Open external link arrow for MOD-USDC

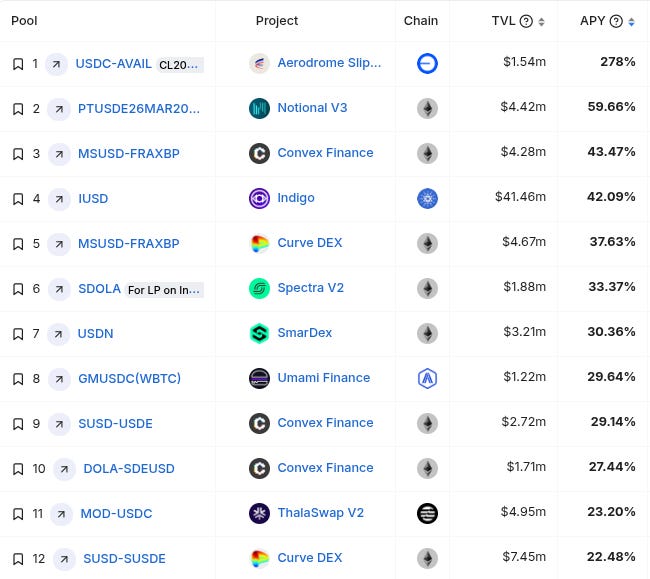point(61,514)
